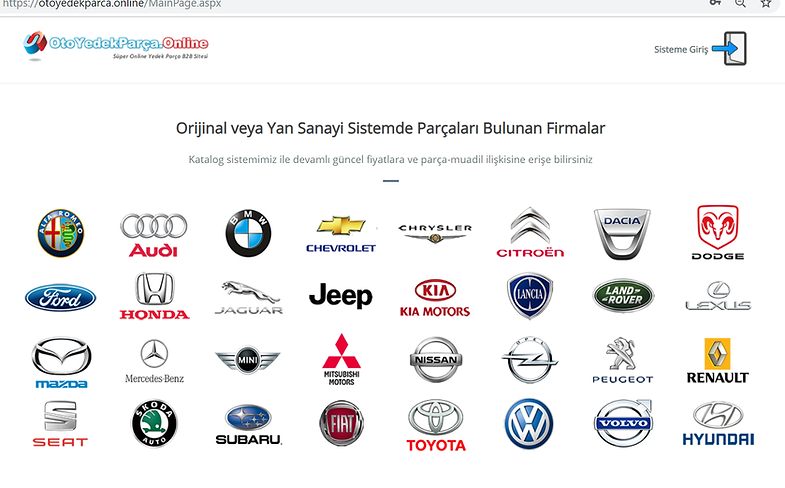Click the Mercedes-Benz logo
The width and height of the screenshot is (785, 488).
point(154,361)
